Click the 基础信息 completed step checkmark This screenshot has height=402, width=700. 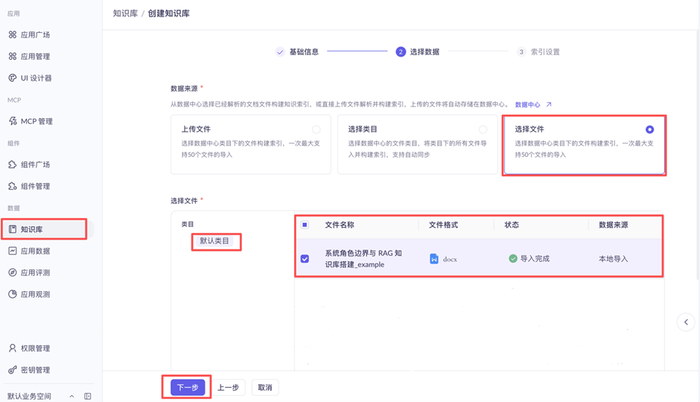pyautogui.click(x=280, y=52)
